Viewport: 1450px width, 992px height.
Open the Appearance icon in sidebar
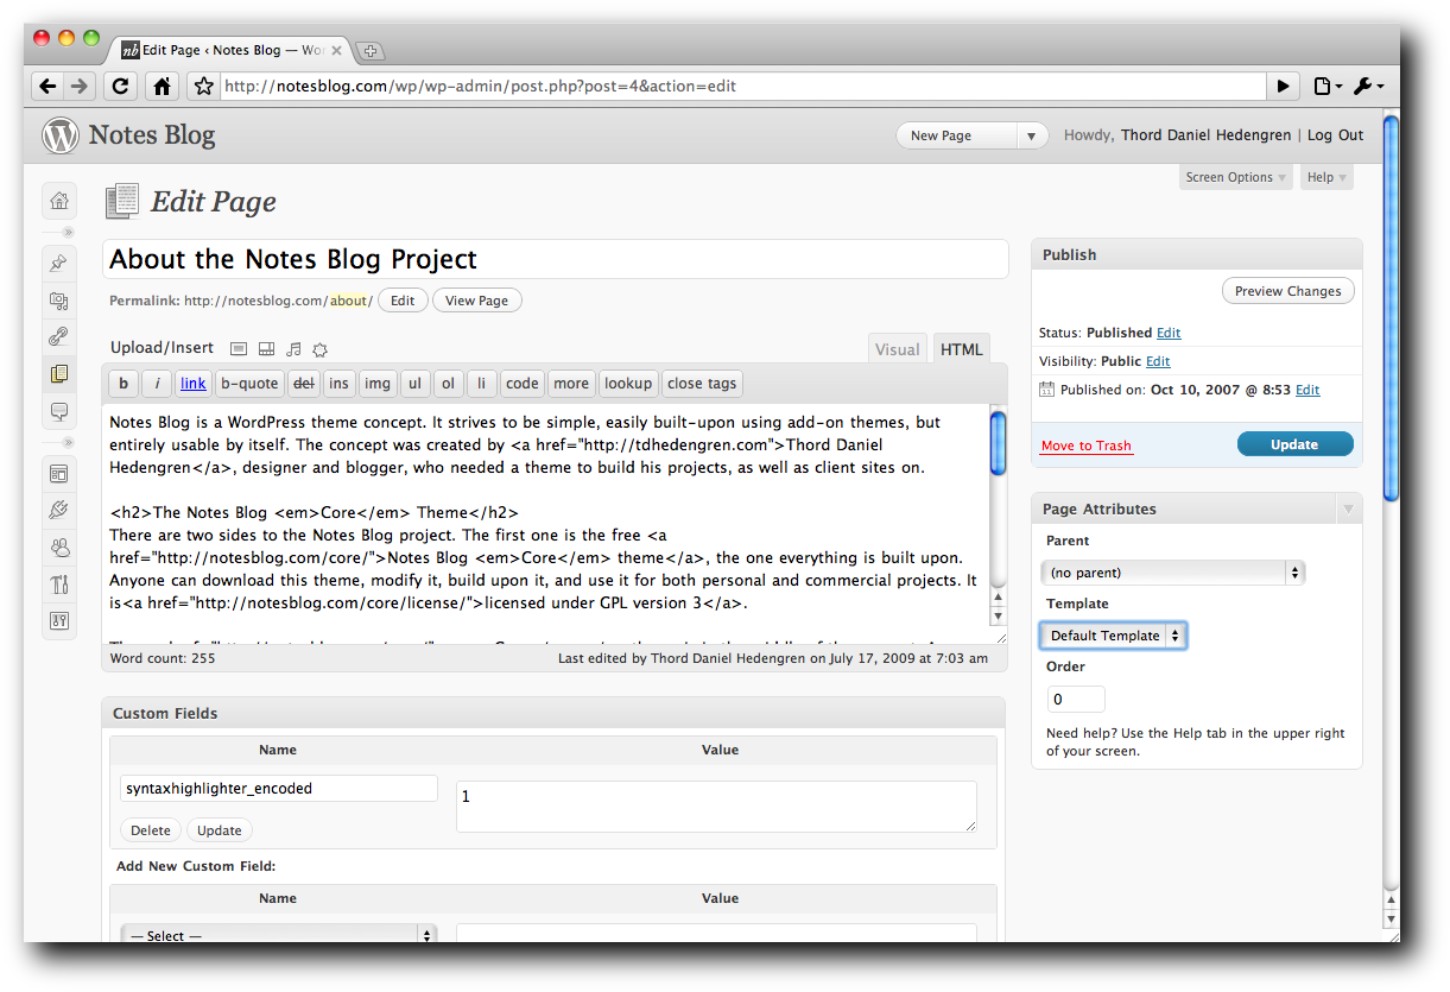[x=59, y=473]
